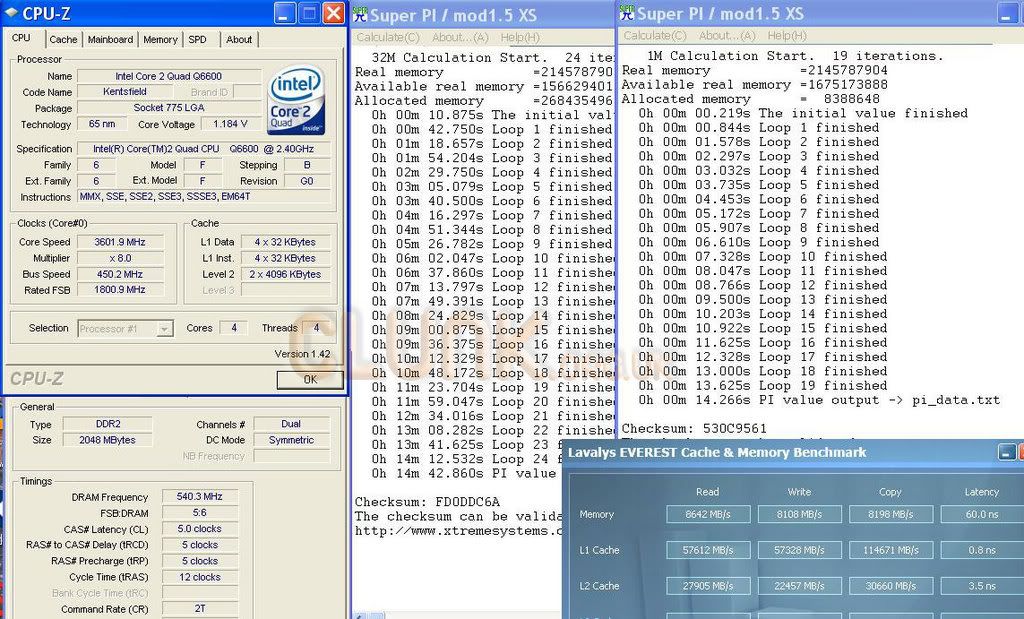Viewport: 1024px width, 619px height.
Task: Select the CPU tab in CPU-Z
Action: (x=22, y=38)
